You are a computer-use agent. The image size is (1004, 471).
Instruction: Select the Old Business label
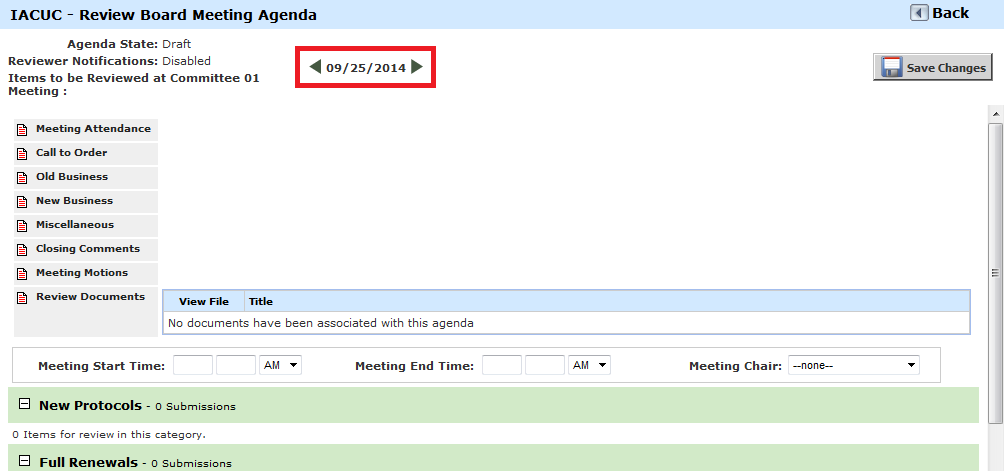tap(72, 177)
